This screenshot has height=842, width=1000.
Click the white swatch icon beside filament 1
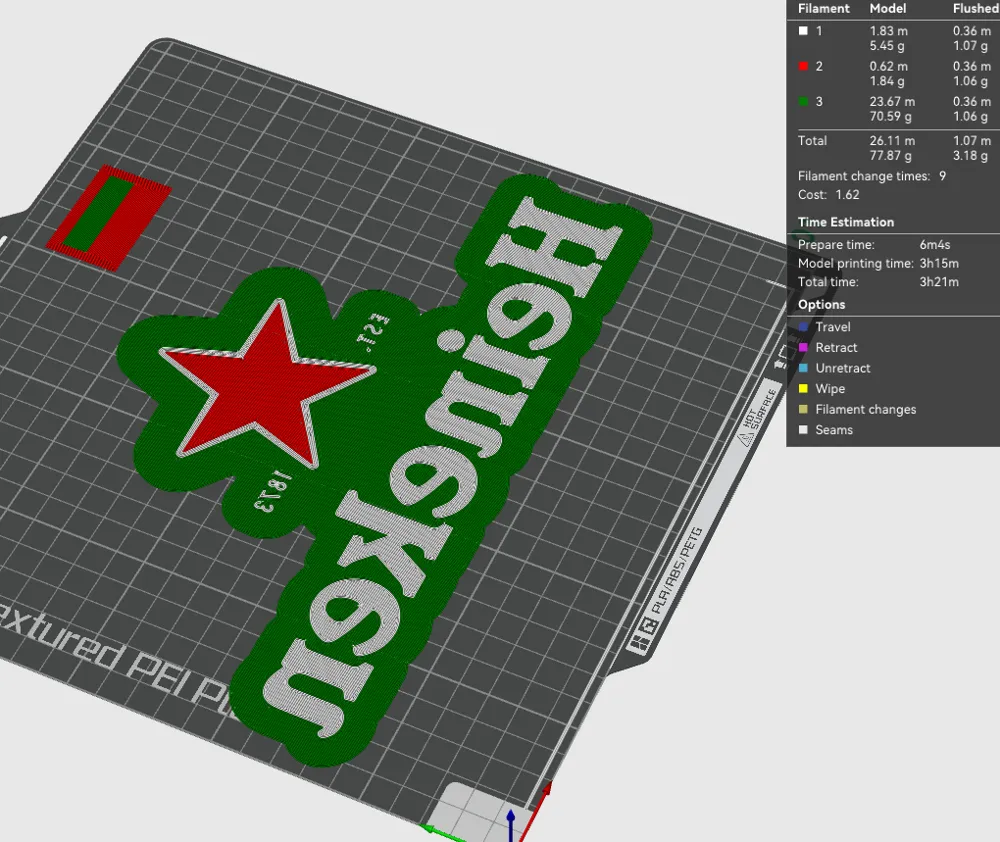(x=803, y=31)
